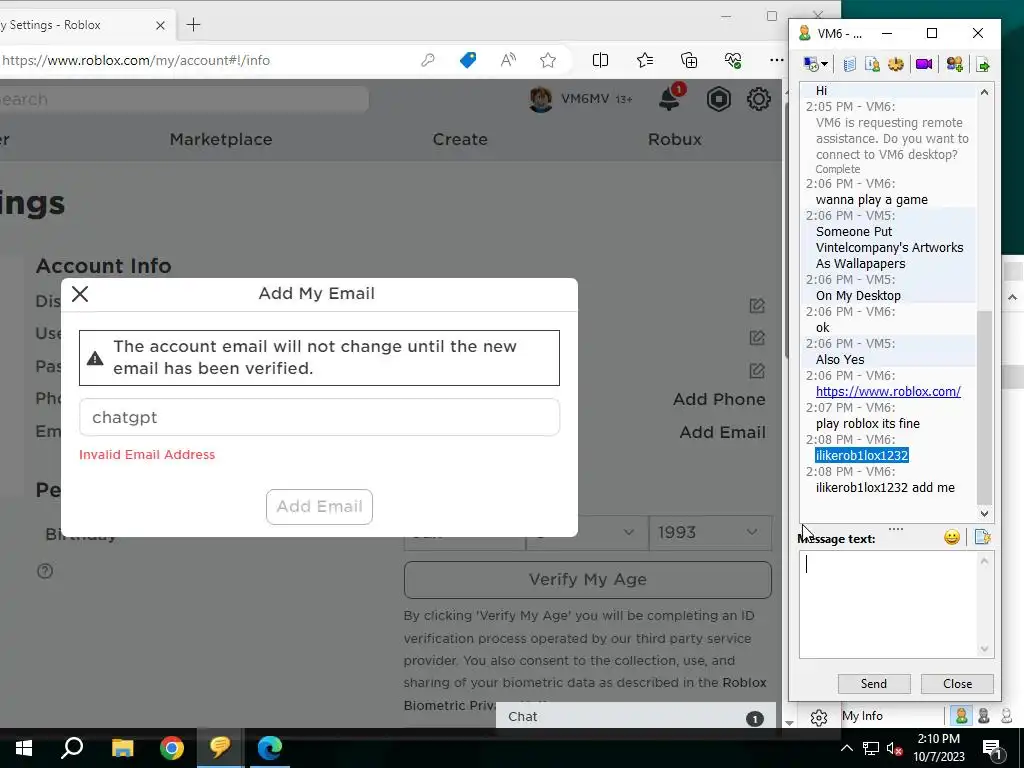Open the birthday day dropdown
This screenshot has height=768, width=1024.
(x=586, y=532)
